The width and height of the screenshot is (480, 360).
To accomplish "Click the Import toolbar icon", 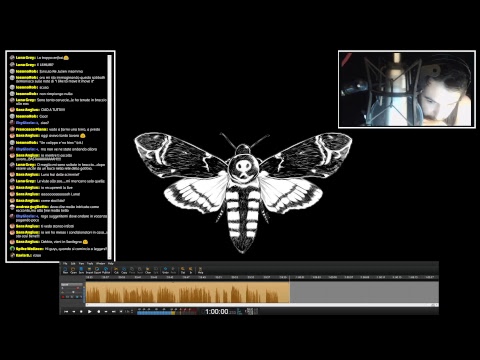I will [89, 270].
